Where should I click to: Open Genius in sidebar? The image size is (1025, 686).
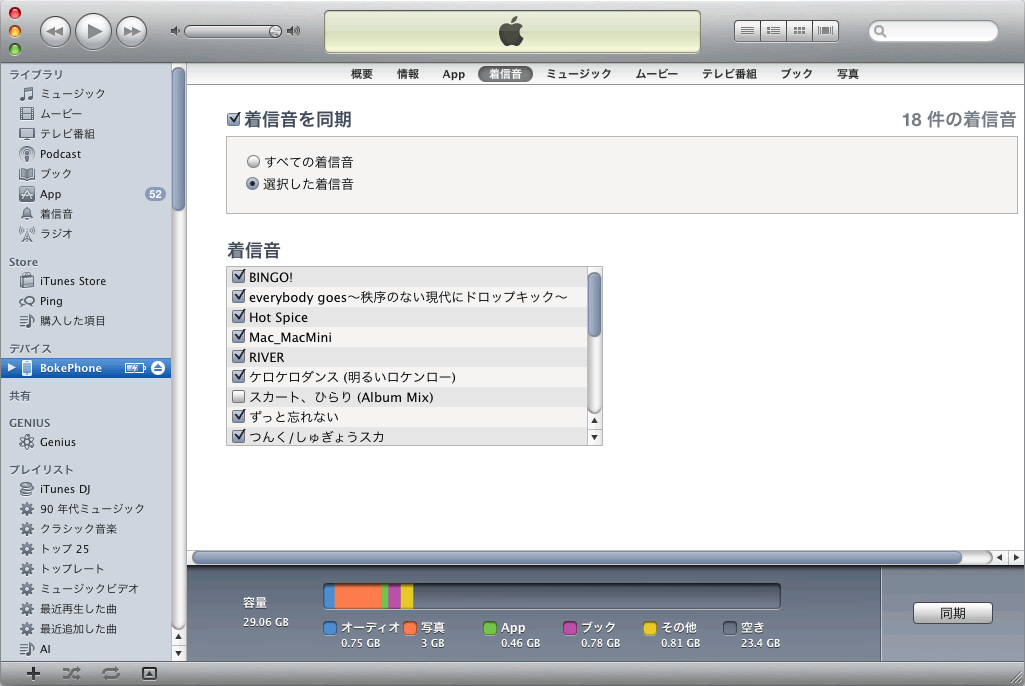(58, 442)
